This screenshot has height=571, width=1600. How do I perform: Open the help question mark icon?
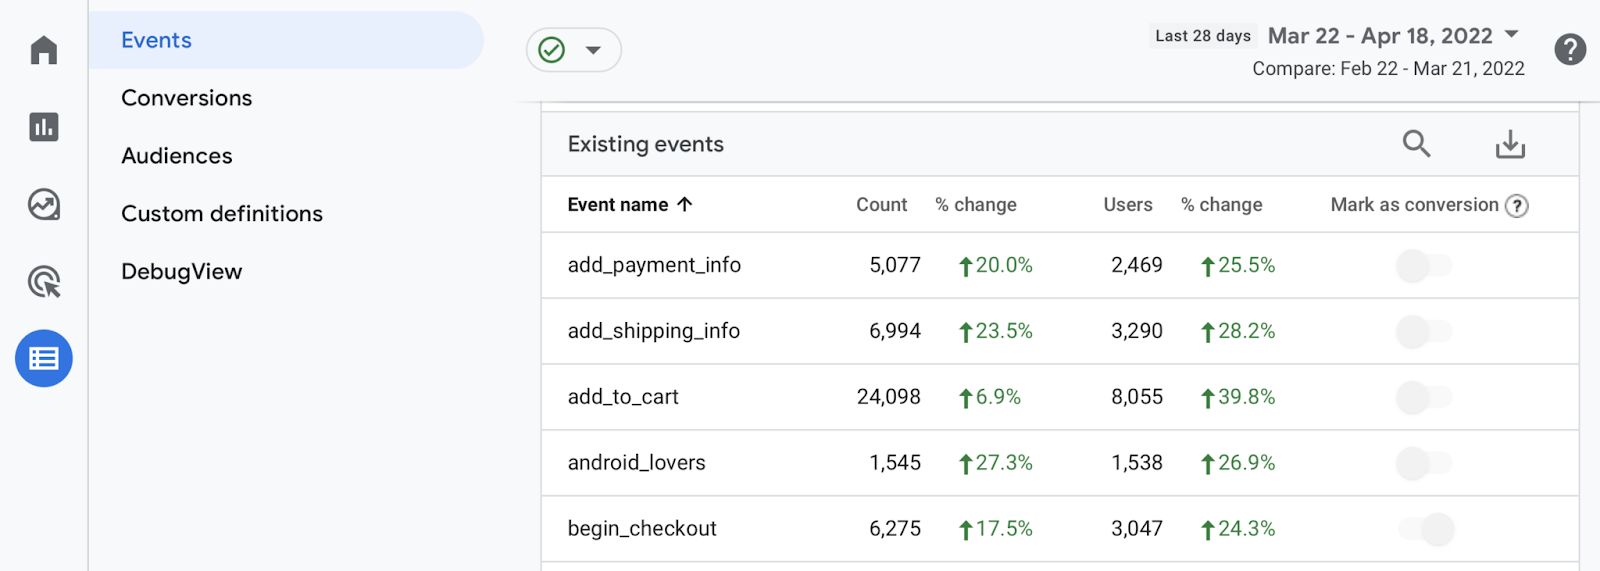(x=1570, y=49)
